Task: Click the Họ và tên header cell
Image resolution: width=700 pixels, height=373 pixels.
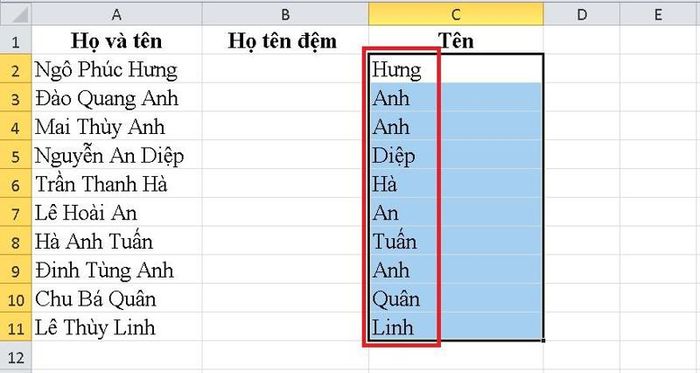Action: pyautogui.click(x=117, y=41)
